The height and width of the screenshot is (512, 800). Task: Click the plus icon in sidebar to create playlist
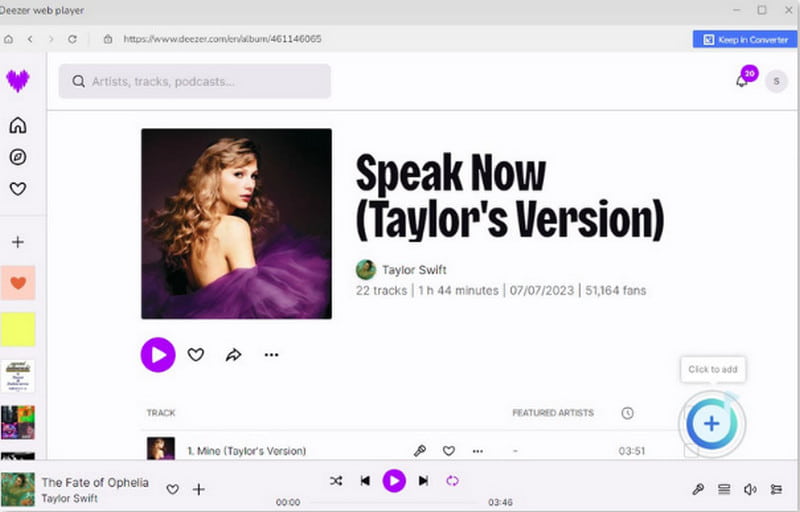[18, 242]
